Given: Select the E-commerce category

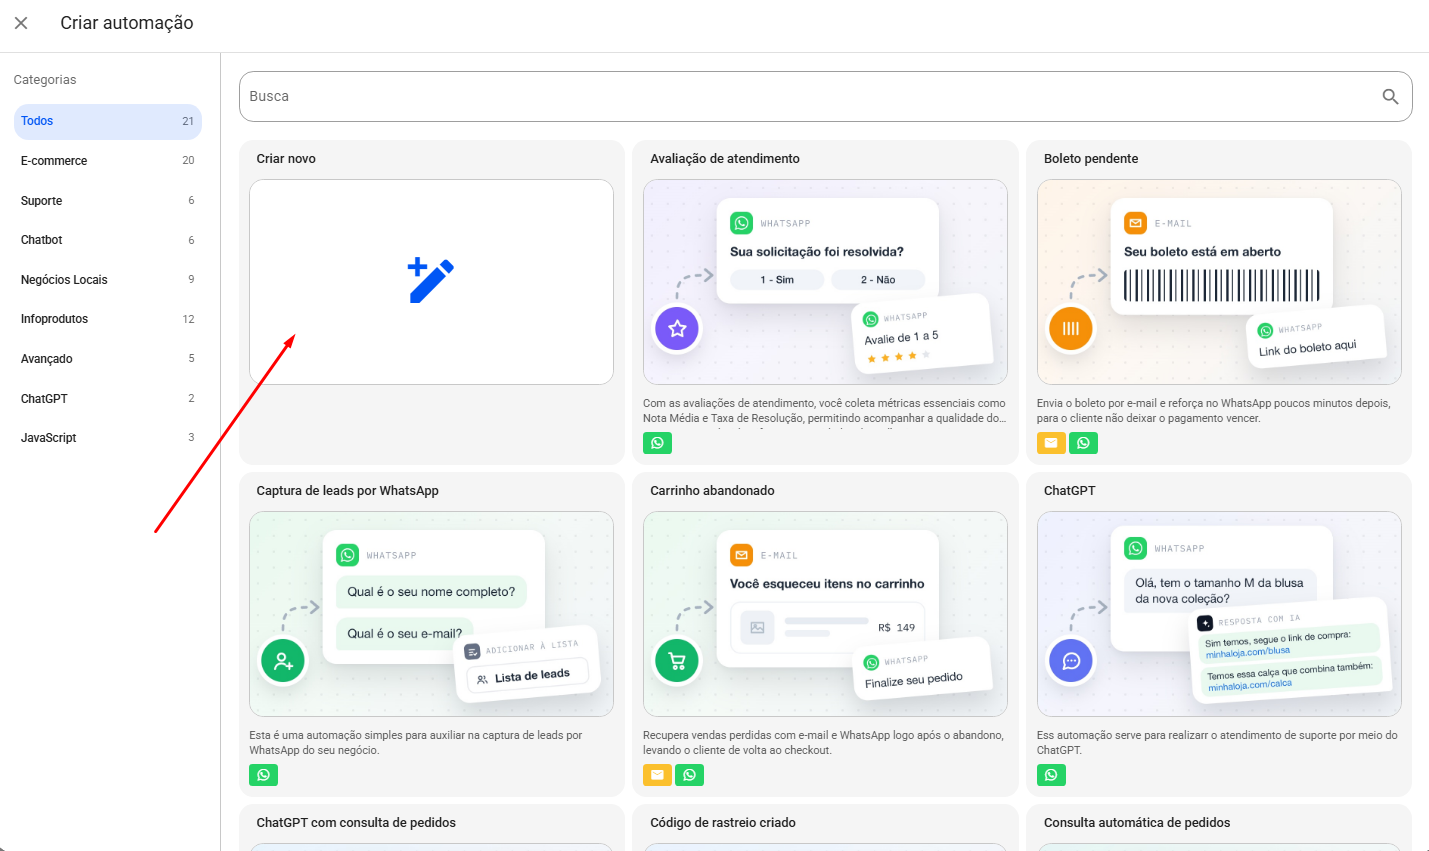Looking at the screenshot, I should point(108,161).
